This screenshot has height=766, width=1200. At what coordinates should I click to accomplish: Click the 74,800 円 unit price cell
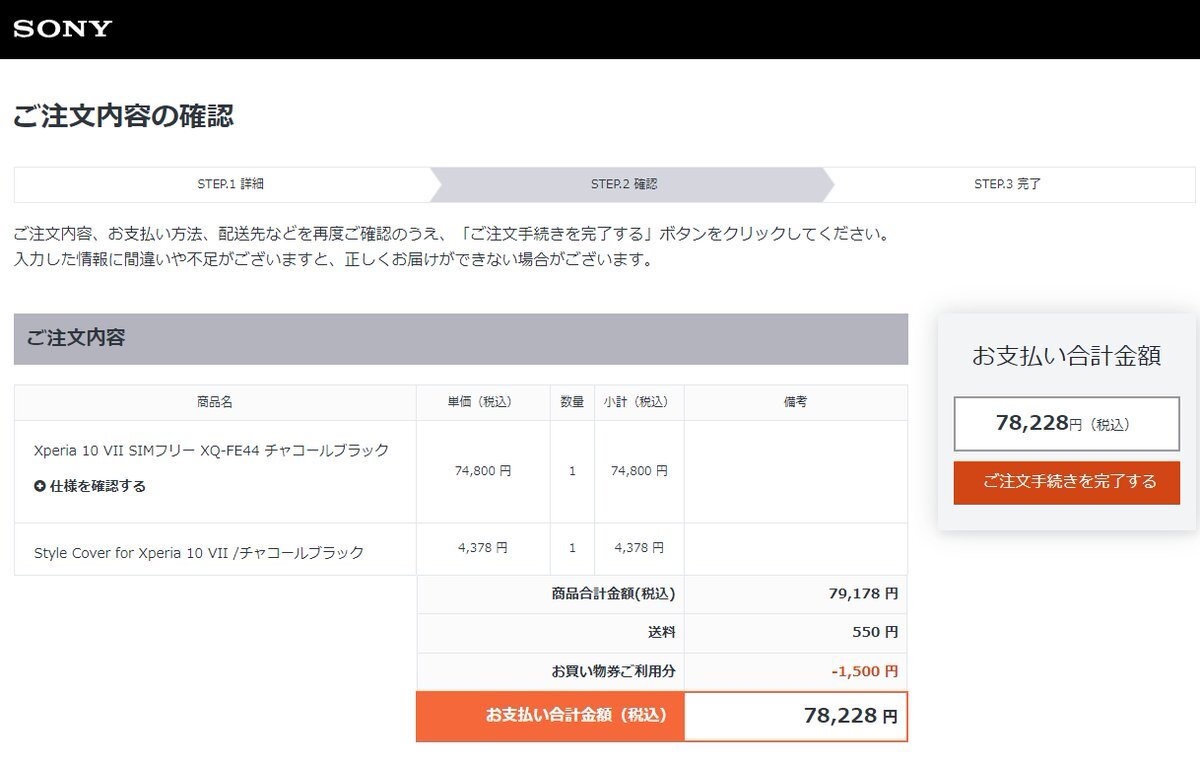[x=482, y=470]
